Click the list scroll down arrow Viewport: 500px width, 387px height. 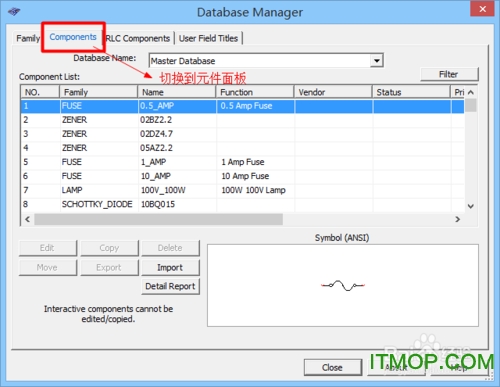(x=471, y=206)
